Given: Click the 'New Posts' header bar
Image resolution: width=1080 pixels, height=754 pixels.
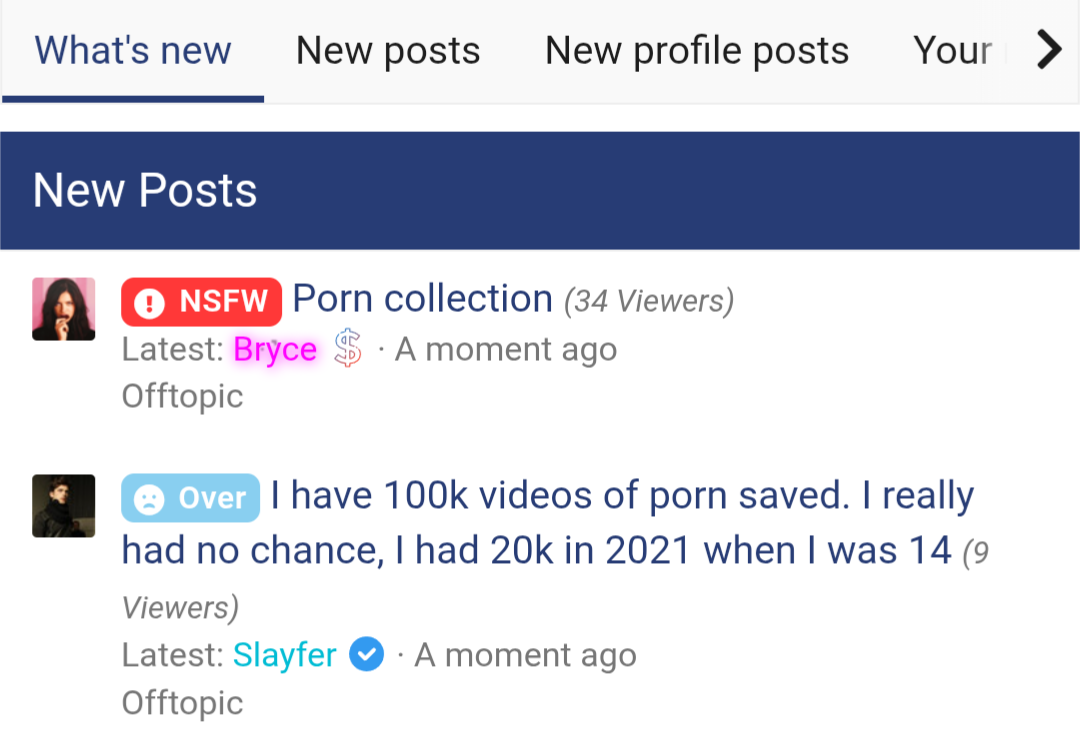Looking at the screenshot, I should [x=144, y=189].
